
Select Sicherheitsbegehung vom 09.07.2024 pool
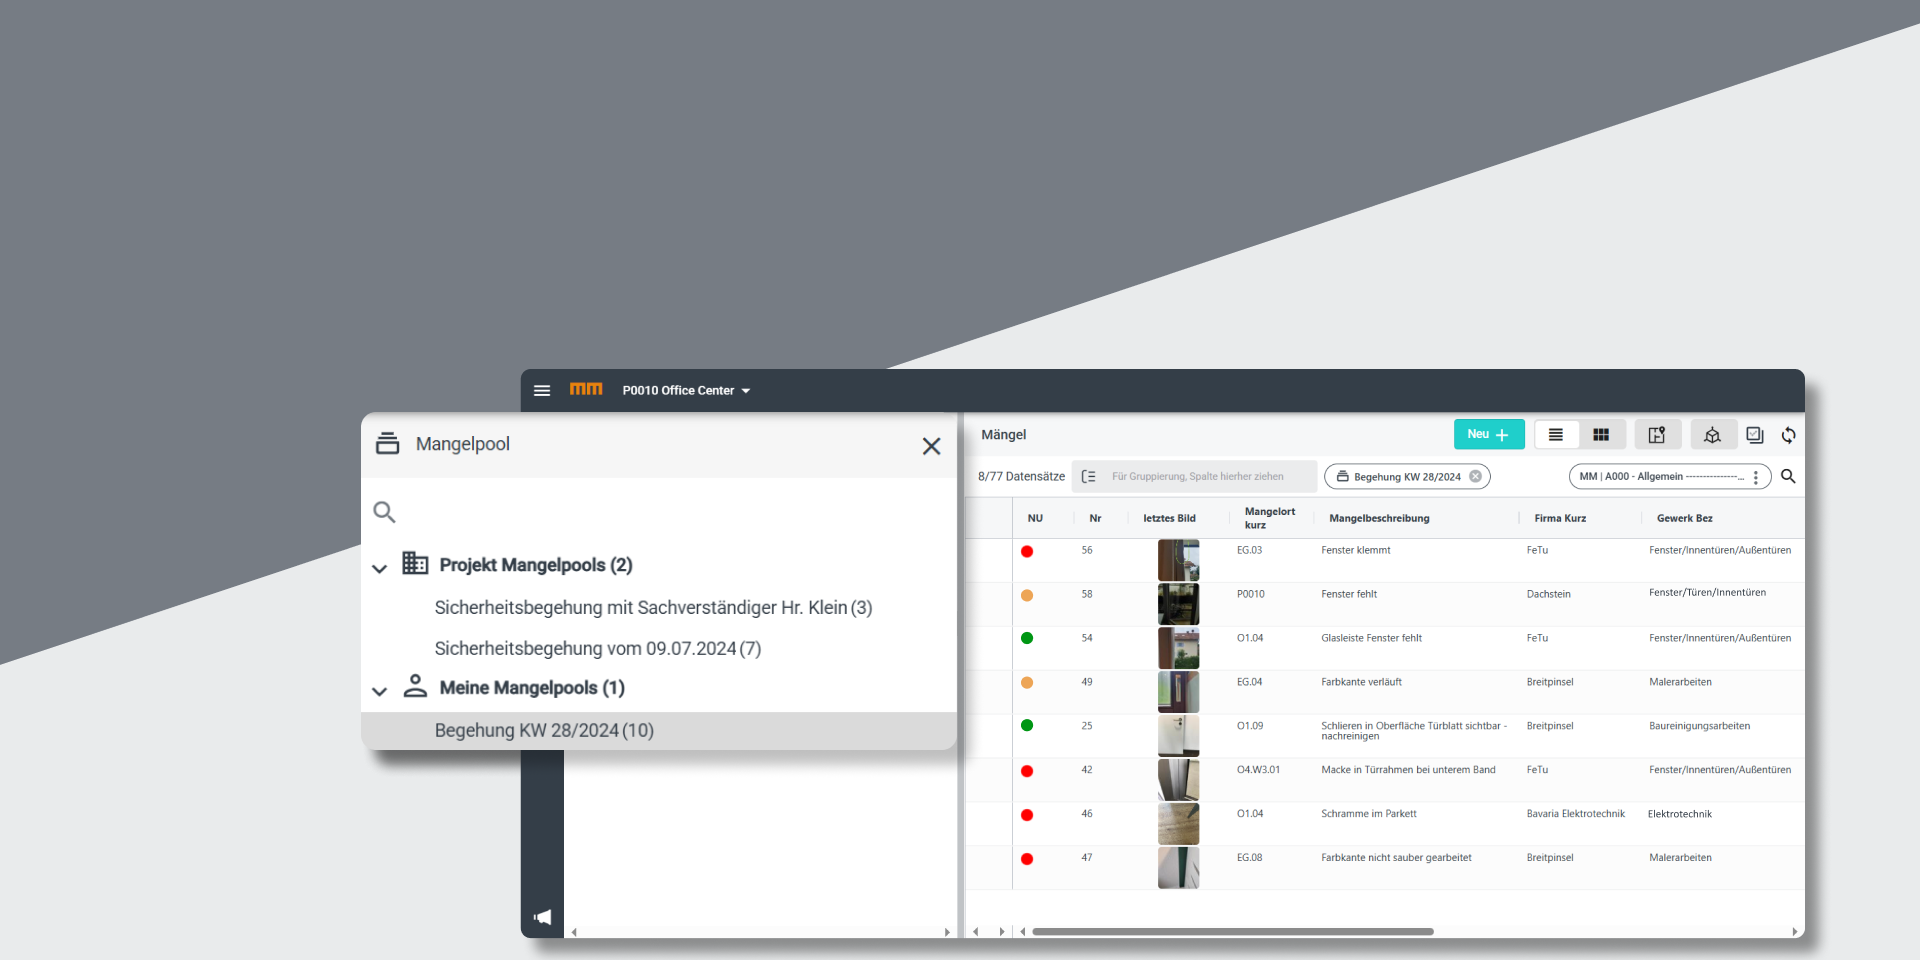click(x=597, y=649)
